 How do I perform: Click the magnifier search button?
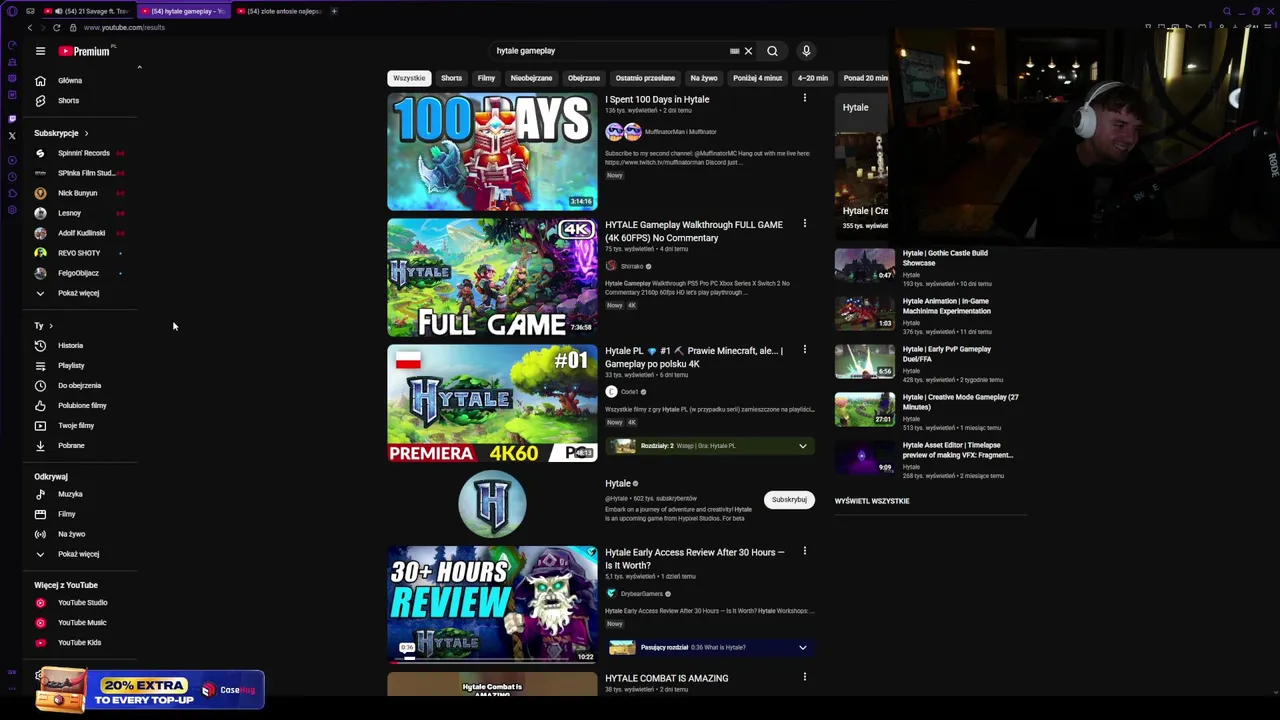772,51
